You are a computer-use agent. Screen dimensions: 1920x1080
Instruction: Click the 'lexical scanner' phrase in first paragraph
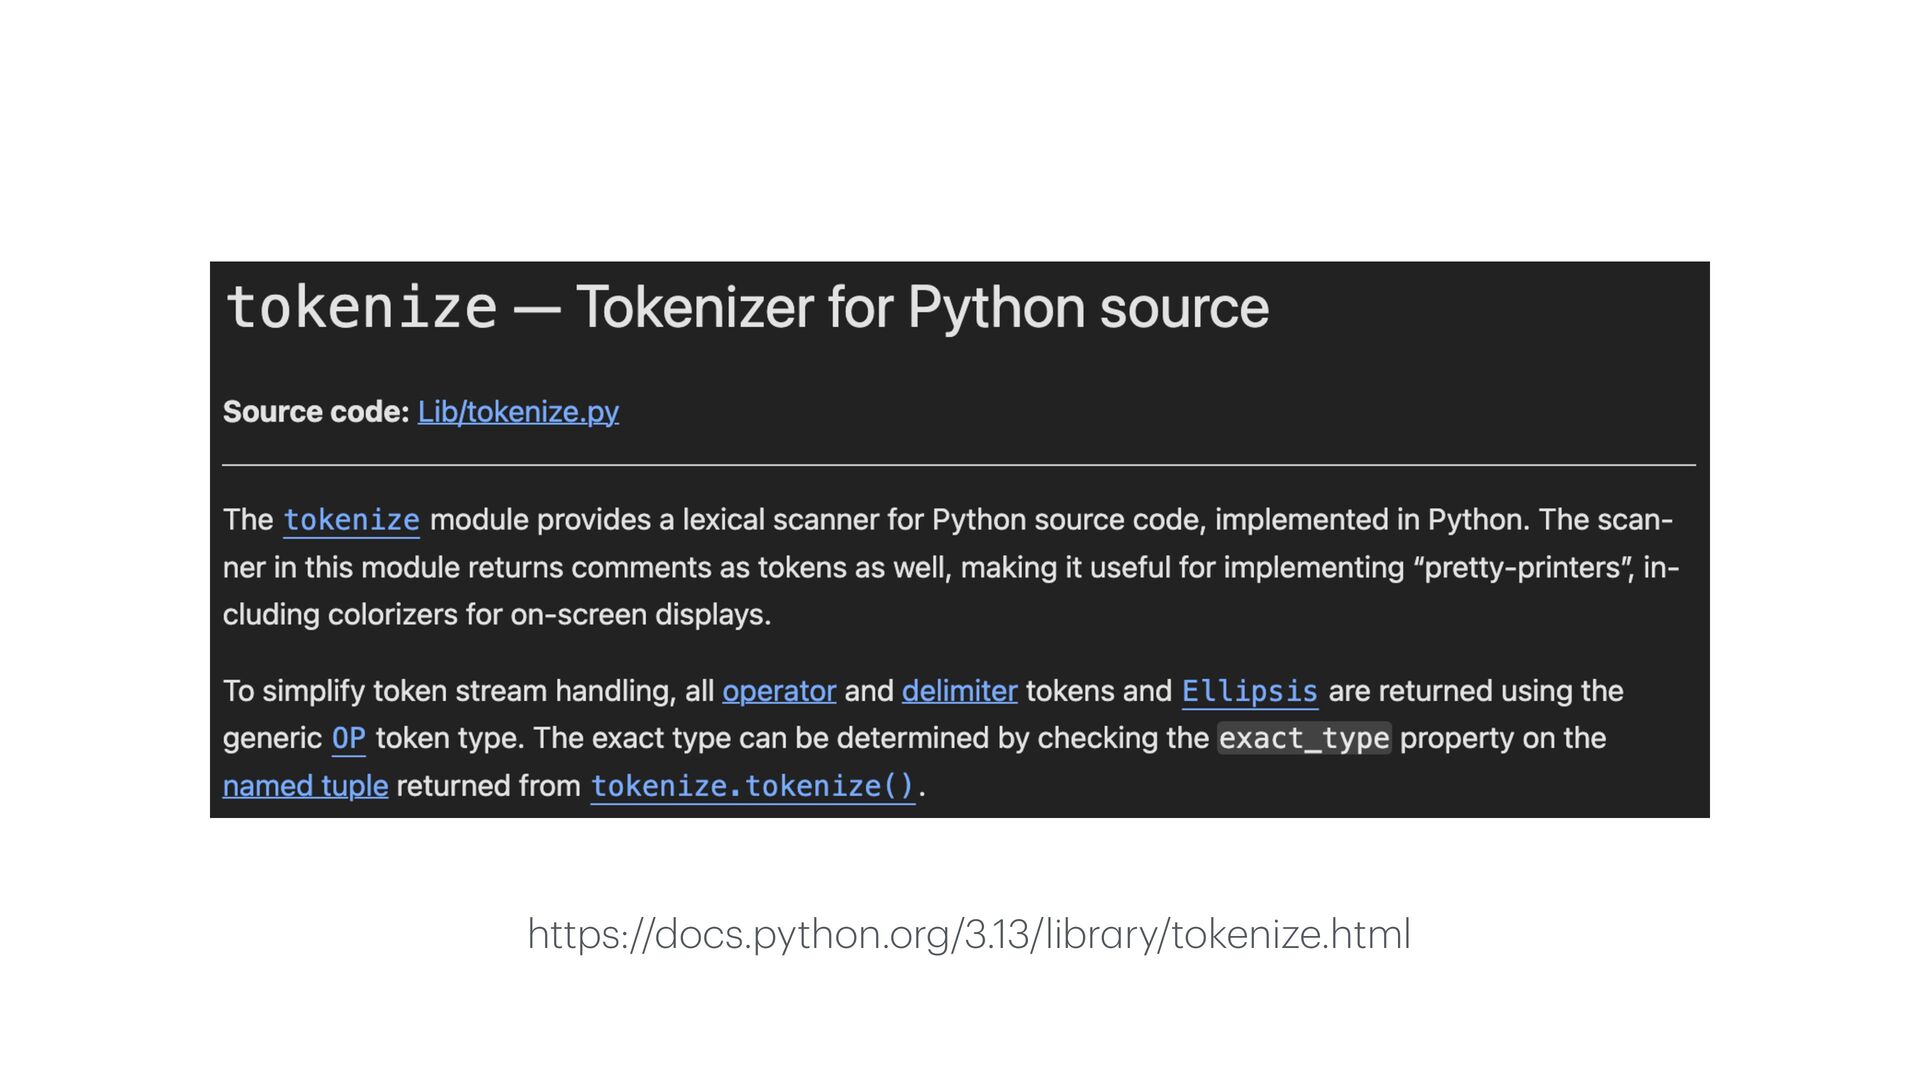pos(781,520)
